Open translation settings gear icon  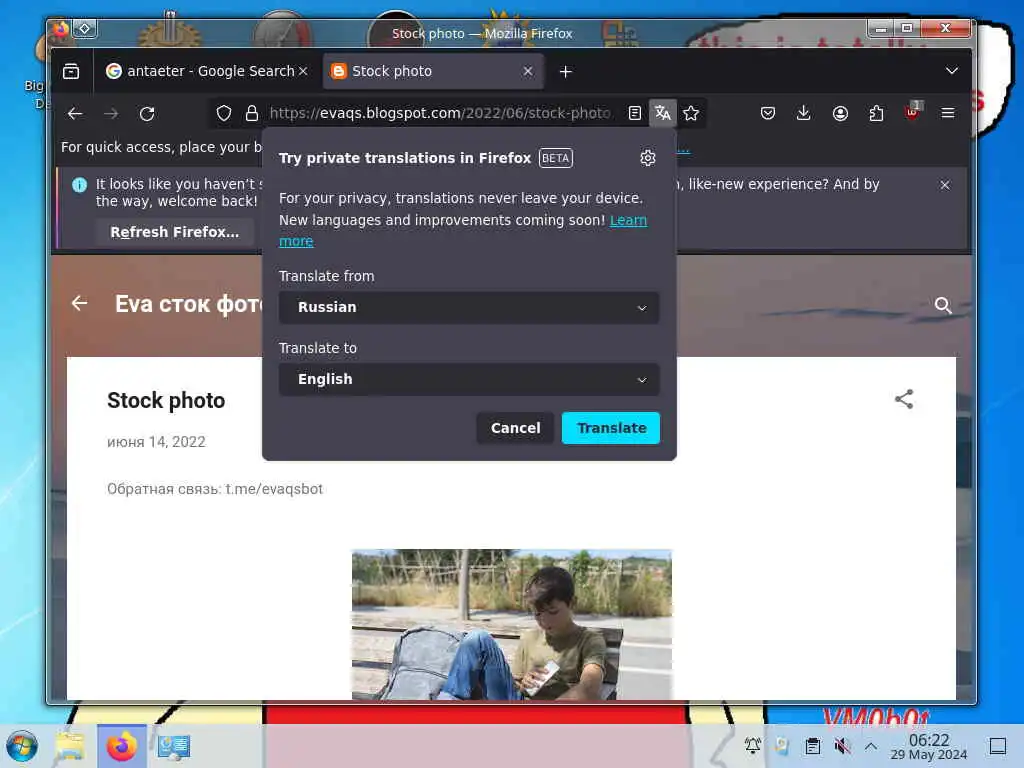coord(647,158)
